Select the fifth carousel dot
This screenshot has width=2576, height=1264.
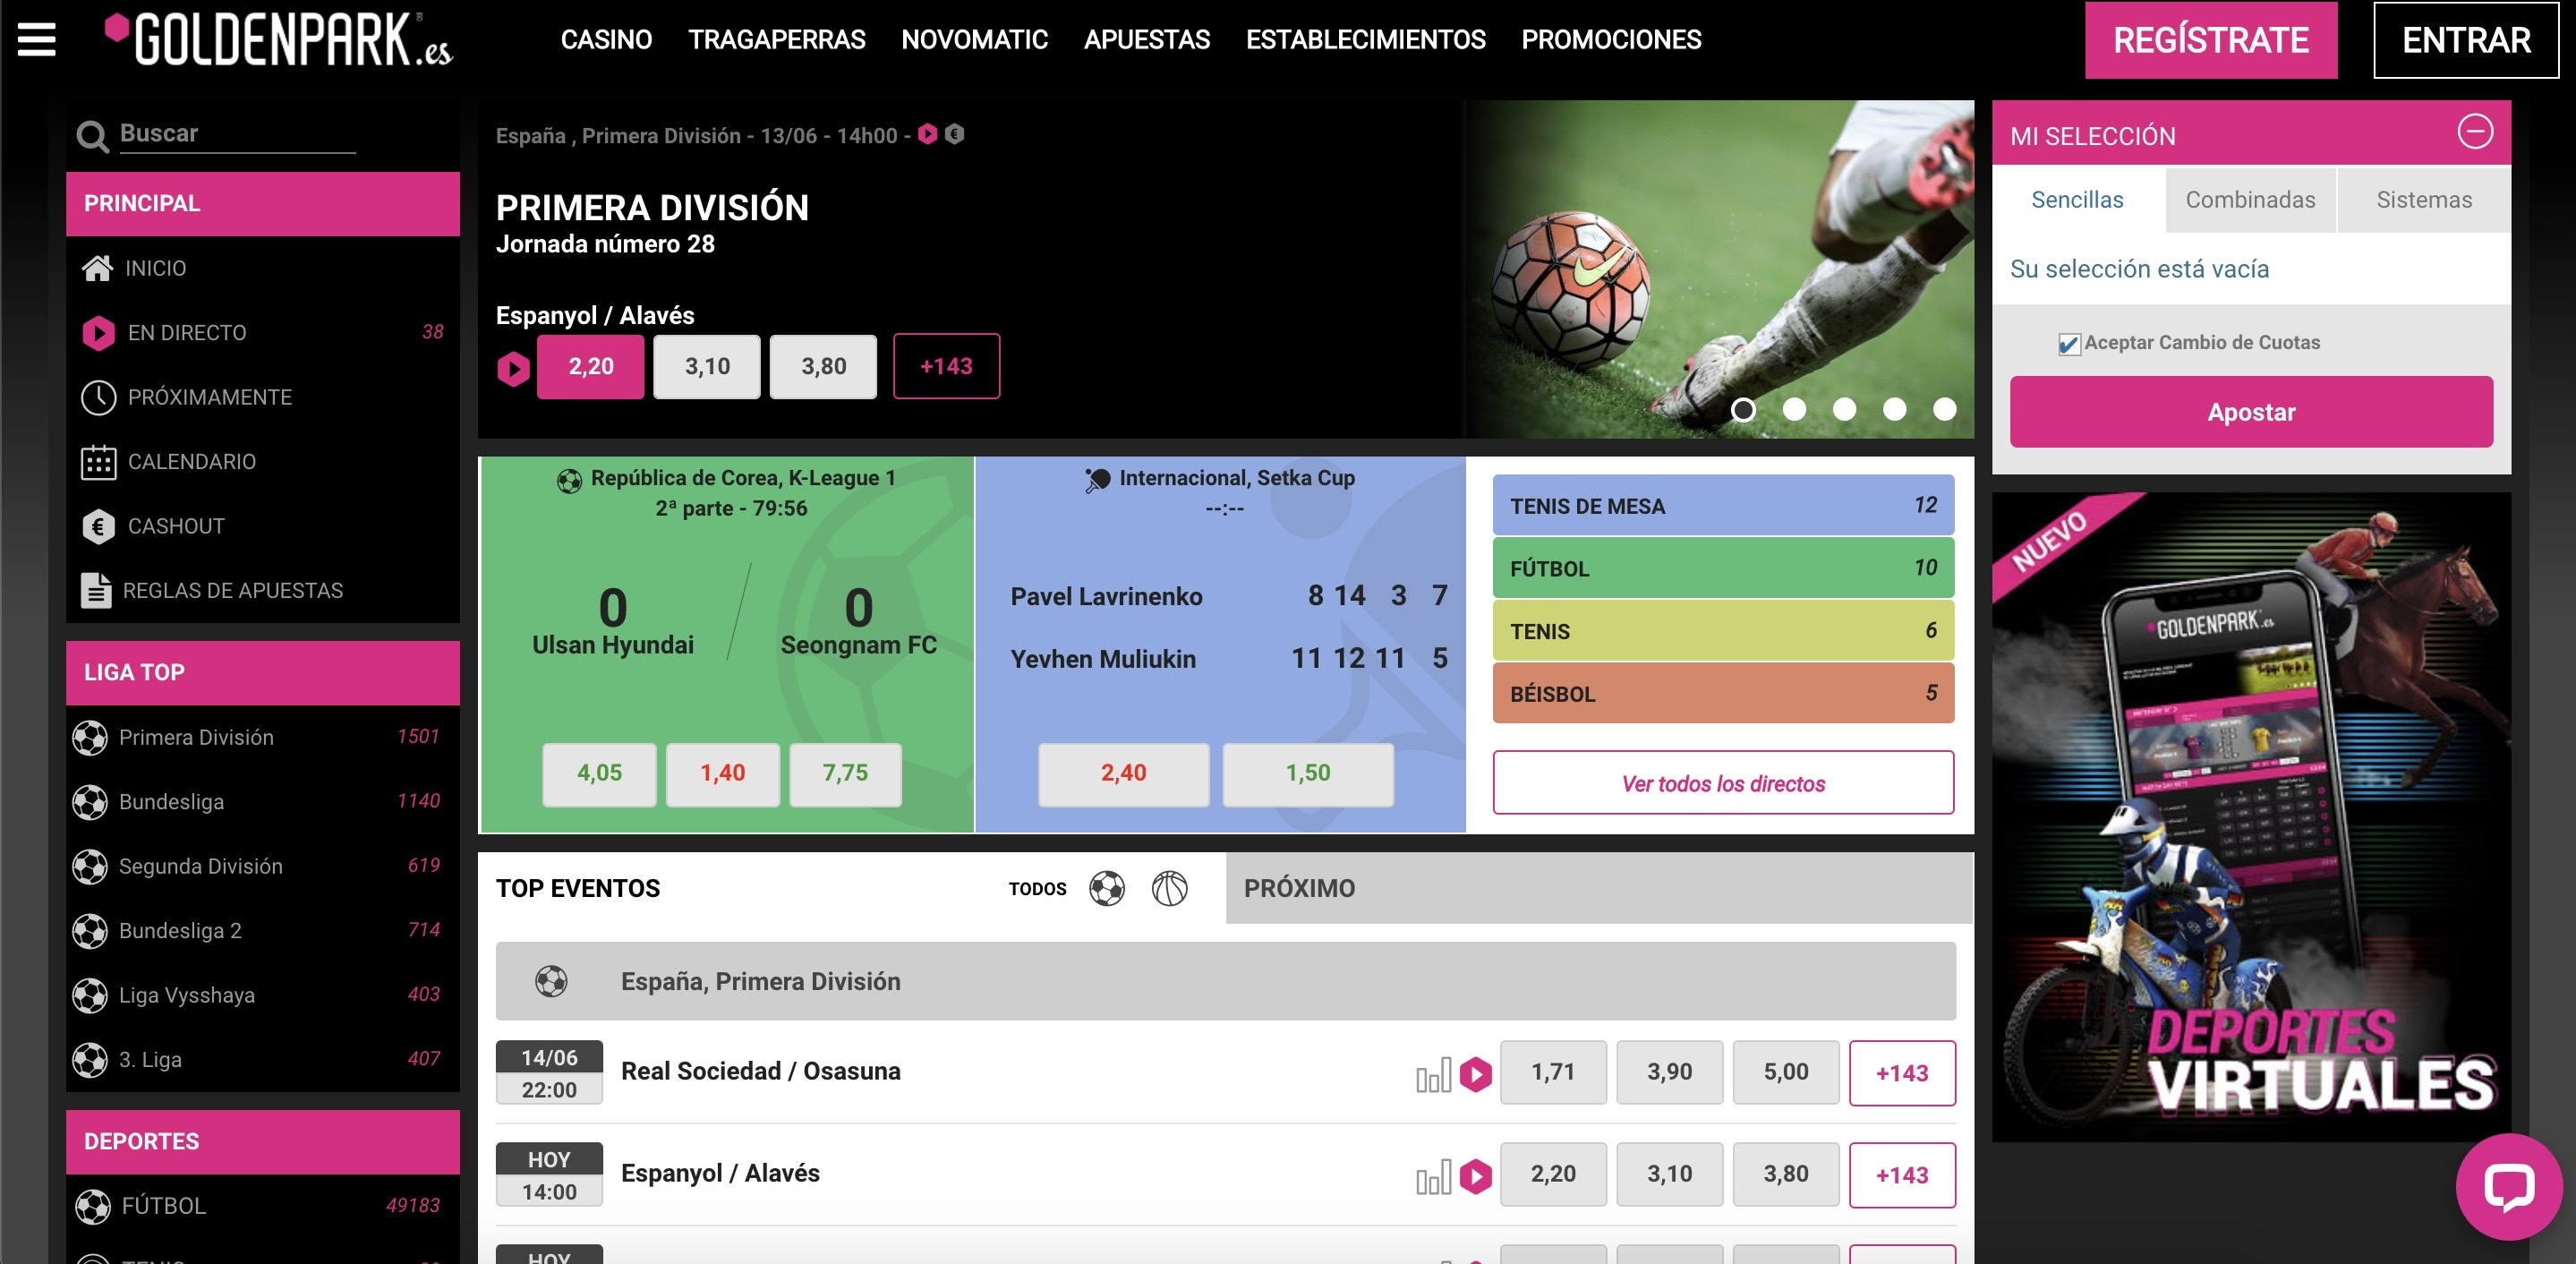(1944, 409)
